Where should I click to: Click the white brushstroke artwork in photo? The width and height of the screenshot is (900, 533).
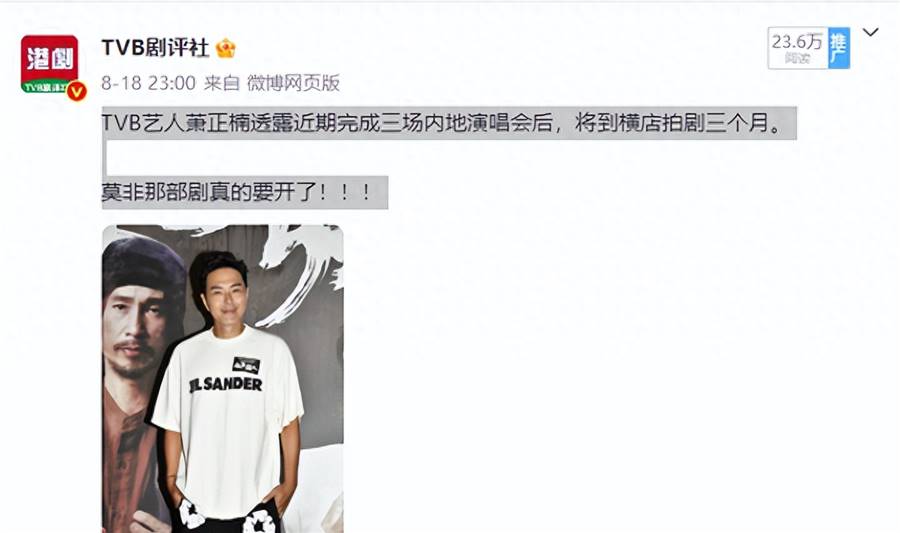pos(300,270)
